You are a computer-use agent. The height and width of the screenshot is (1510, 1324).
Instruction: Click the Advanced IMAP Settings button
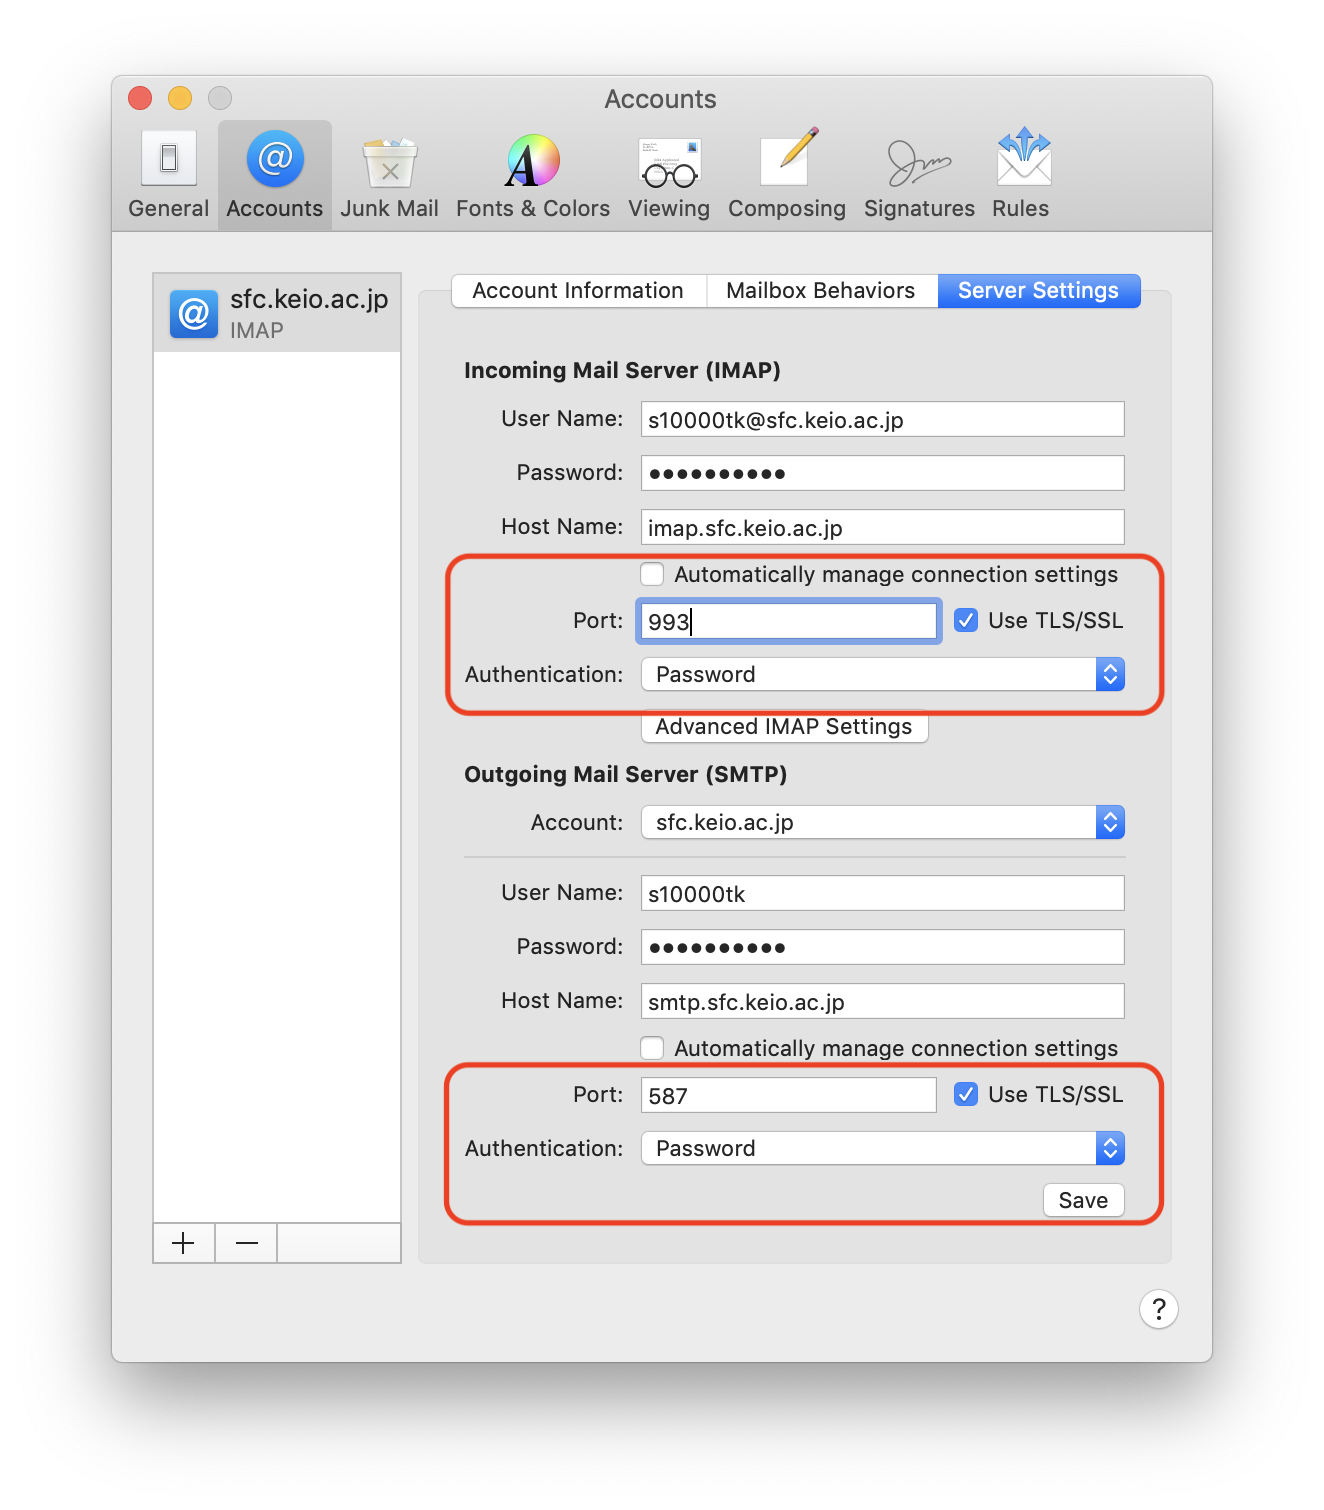784,727
